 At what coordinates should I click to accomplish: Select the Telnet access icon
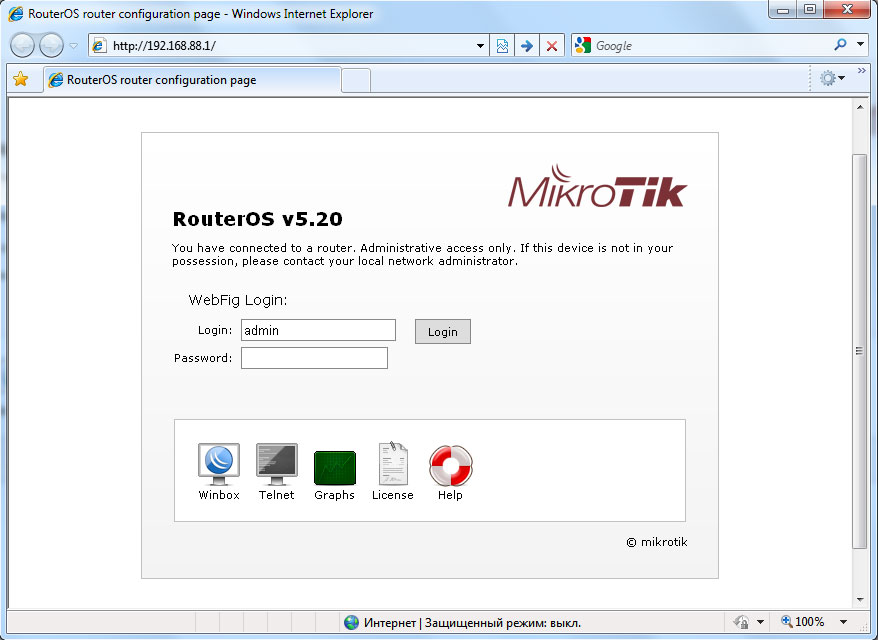(276, 463)
